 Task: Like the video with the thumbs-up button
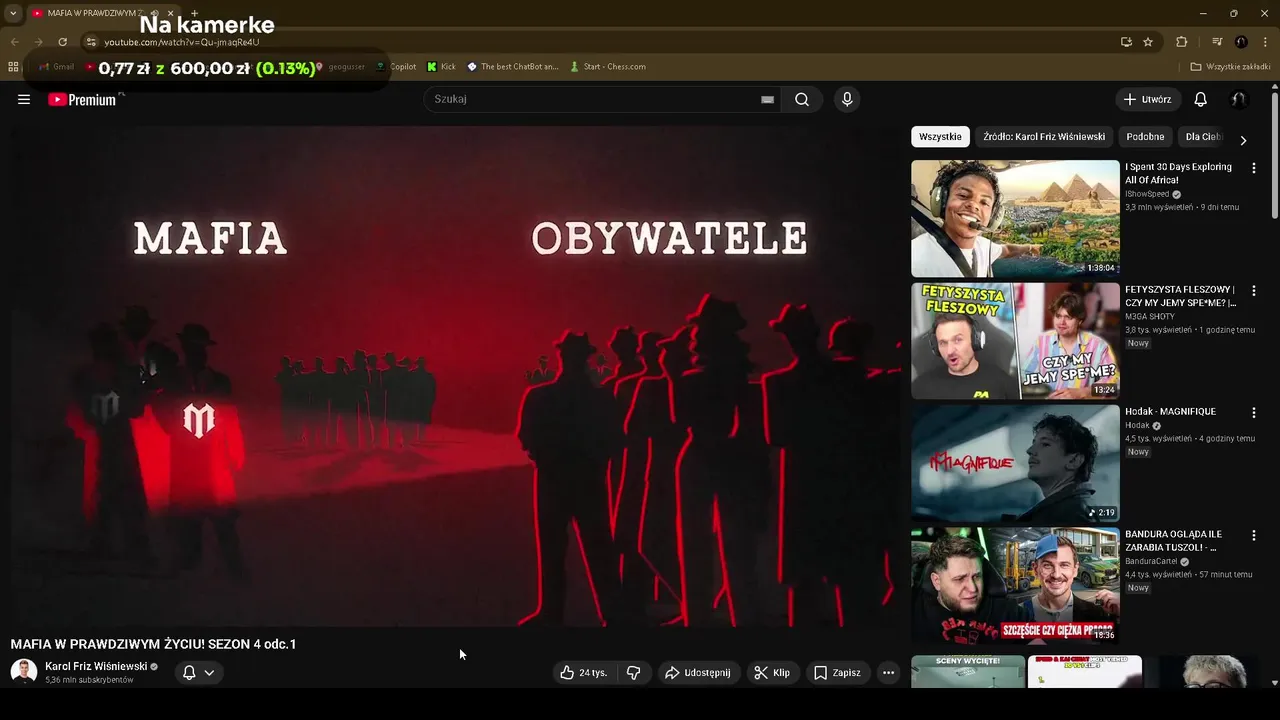coord(584,673)
